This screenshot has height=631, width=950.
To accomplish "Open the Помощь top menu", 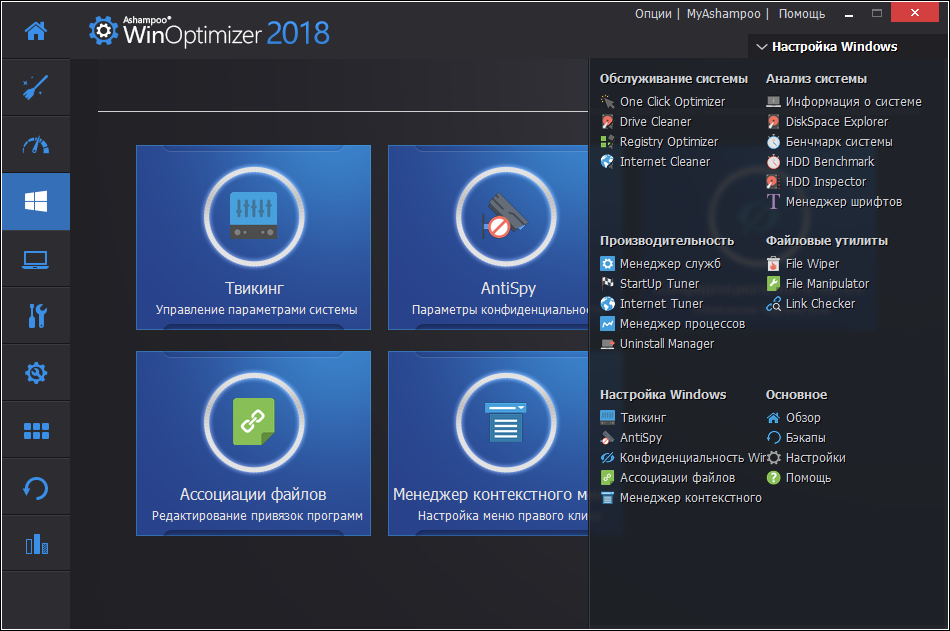I will click(x=802, y=13).
